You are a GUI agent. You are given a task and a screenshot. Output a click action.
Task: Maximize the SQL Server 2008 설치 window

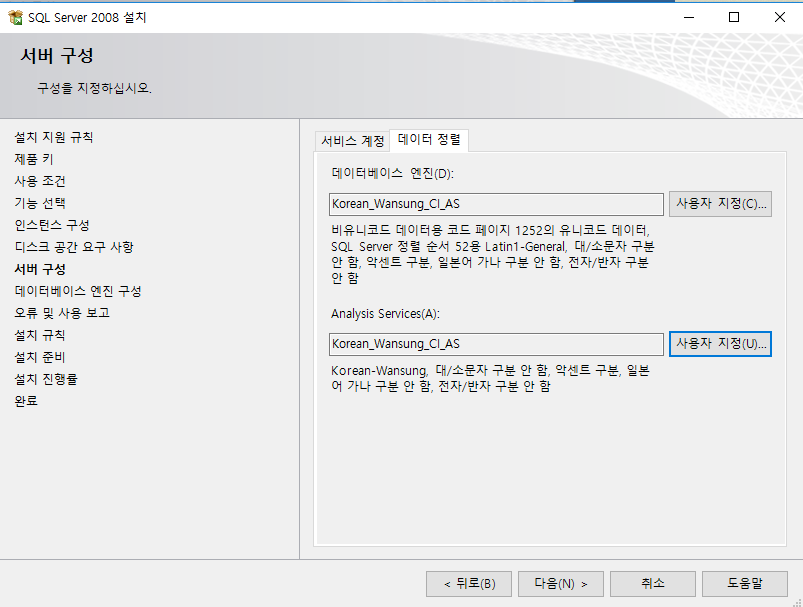pos(734,17)
